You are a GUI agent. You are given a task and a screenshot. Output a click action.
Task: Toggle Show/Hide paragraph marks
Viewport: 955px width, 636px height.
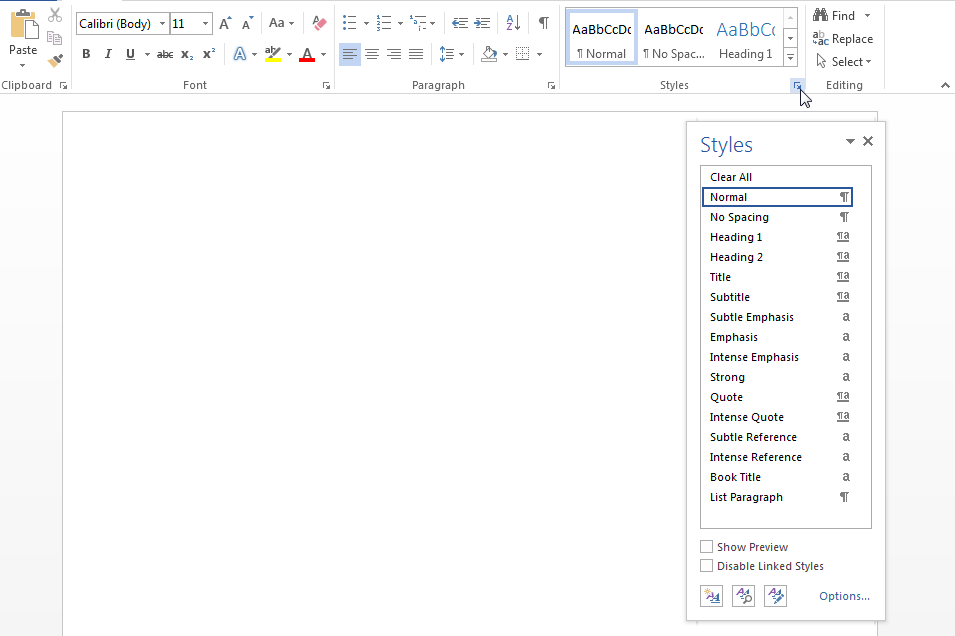click(x=543, y=23)
